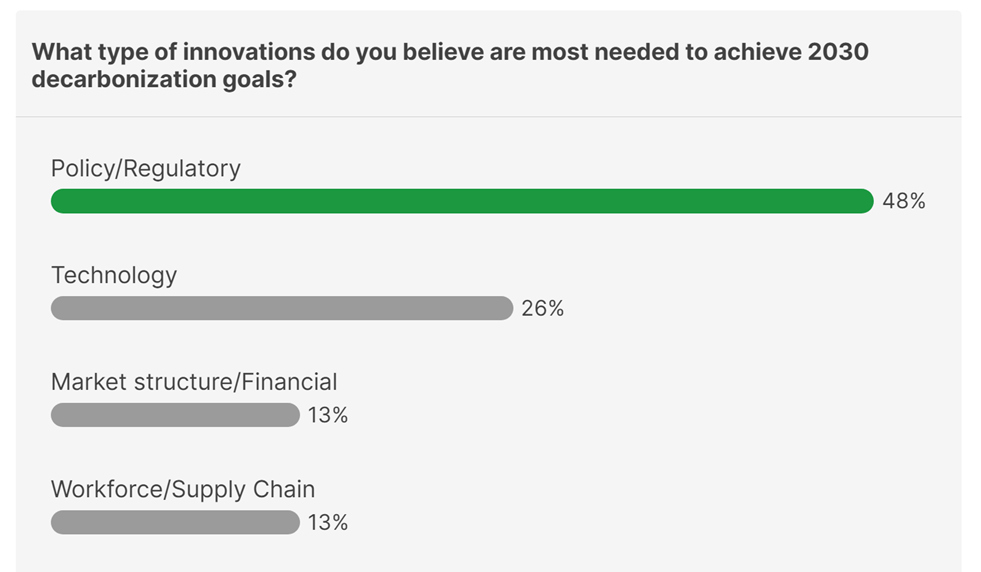981x572 pixels.
Task: Click the 13% next to Market structure bar
Action: (x=328, y=415)
